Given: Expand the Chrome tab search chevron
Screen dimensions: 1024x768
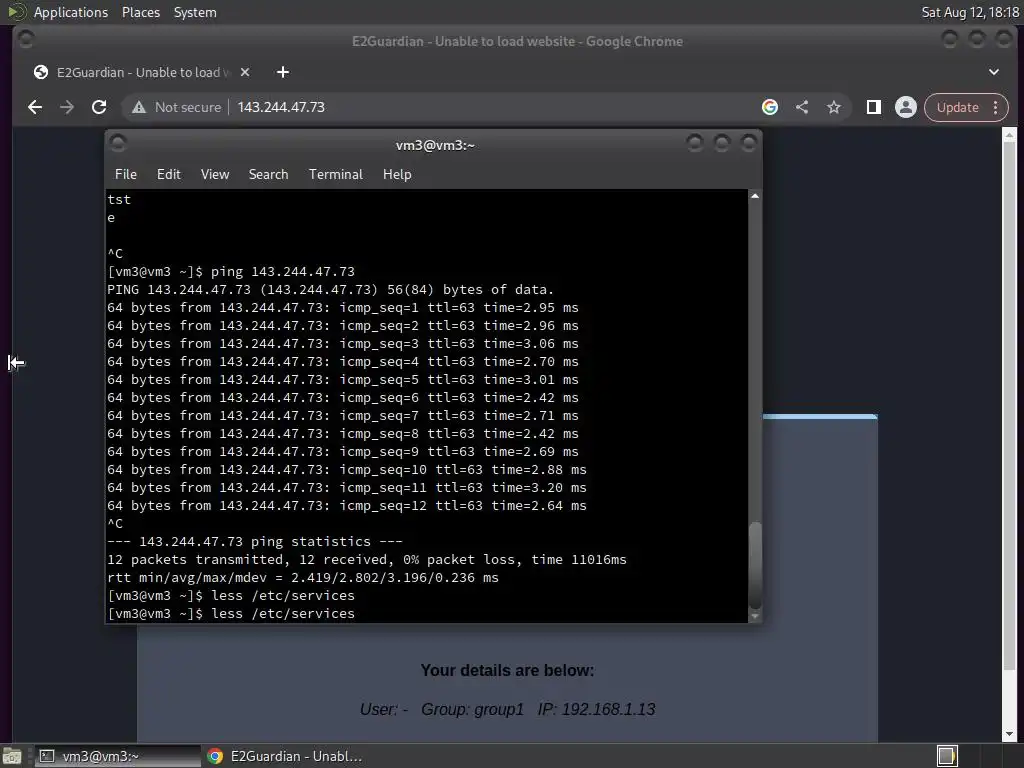Looking at the screenshot, I should 994,72.
